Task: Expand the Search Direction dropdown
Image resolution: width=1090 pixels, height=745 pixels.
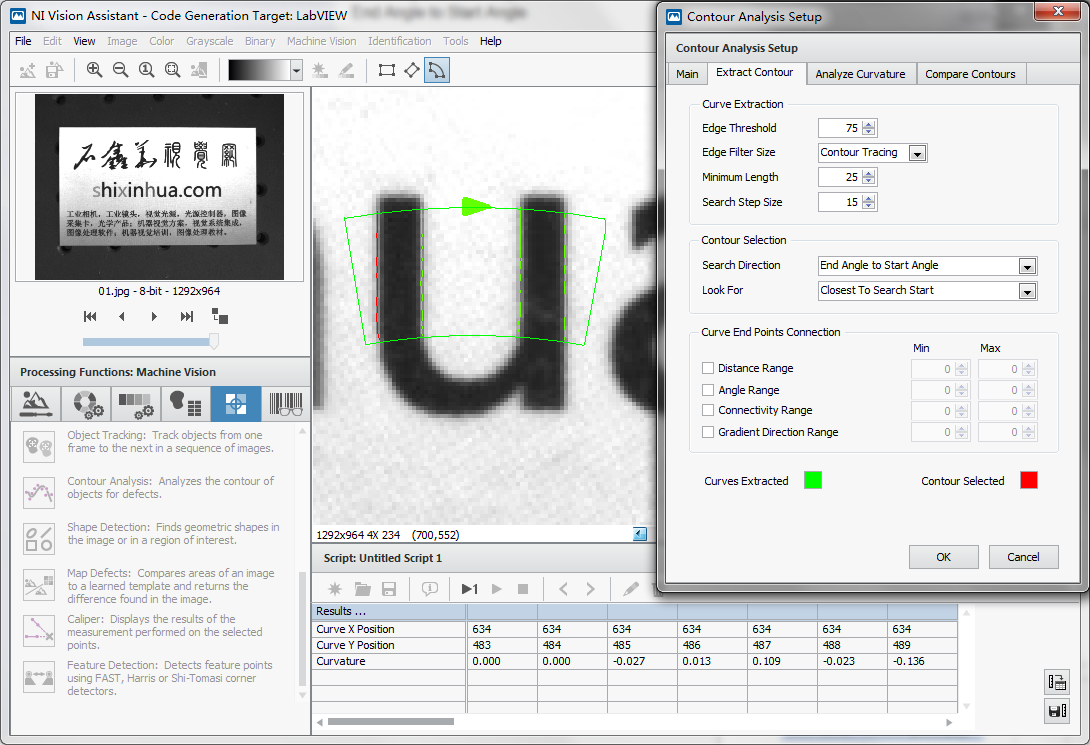Action: click(1027, 266)
